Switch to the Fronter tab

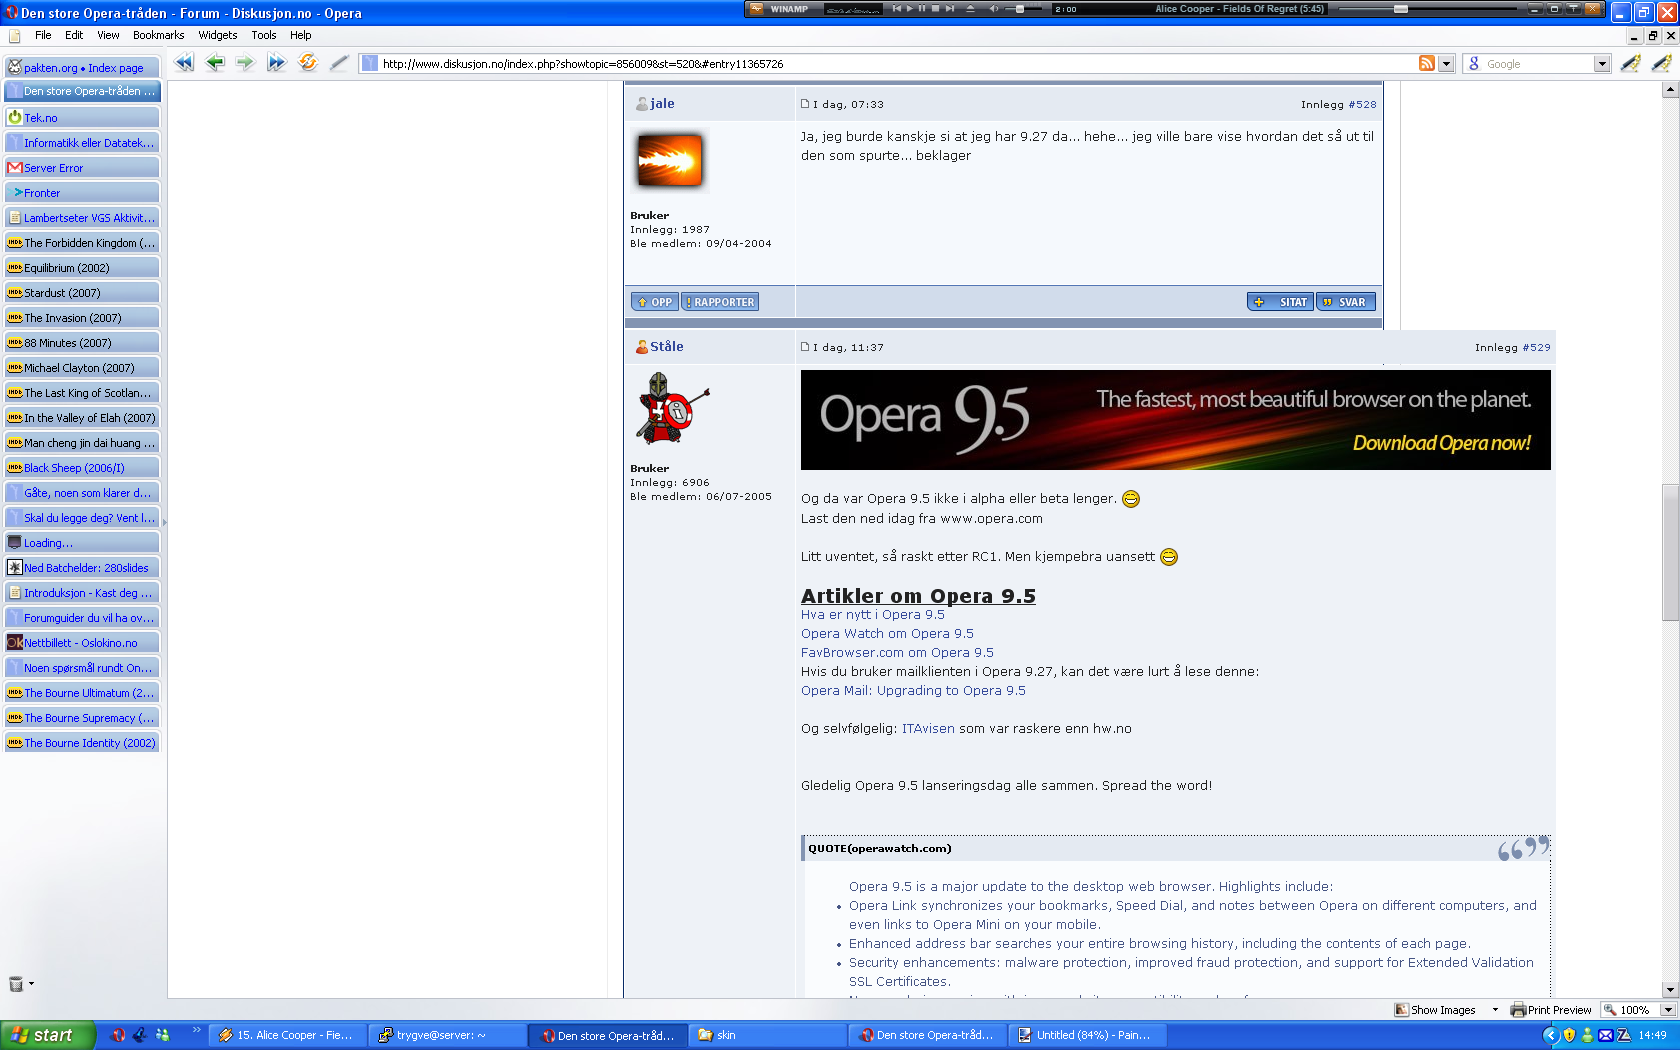(x=82, y=193)
